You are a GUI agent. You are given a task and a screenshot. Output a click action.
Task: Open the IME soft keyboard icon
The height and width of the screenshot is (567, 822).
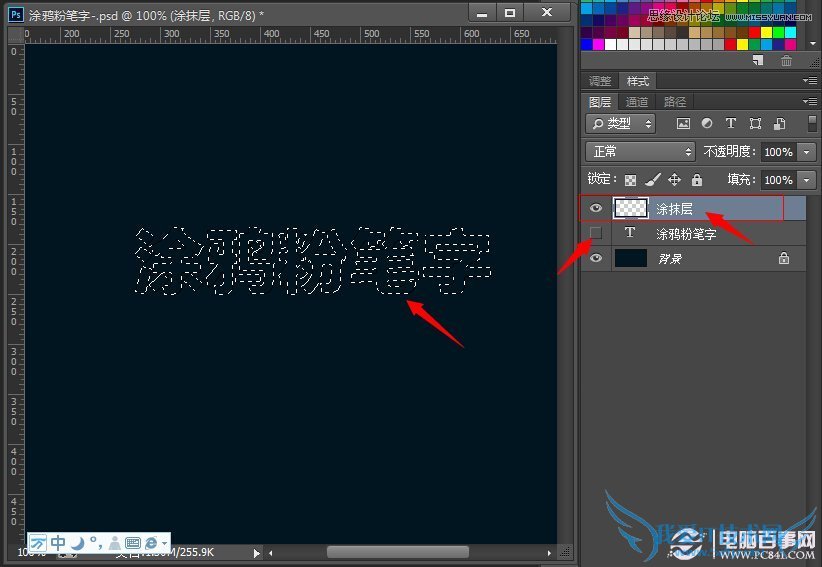coord(133,543)
